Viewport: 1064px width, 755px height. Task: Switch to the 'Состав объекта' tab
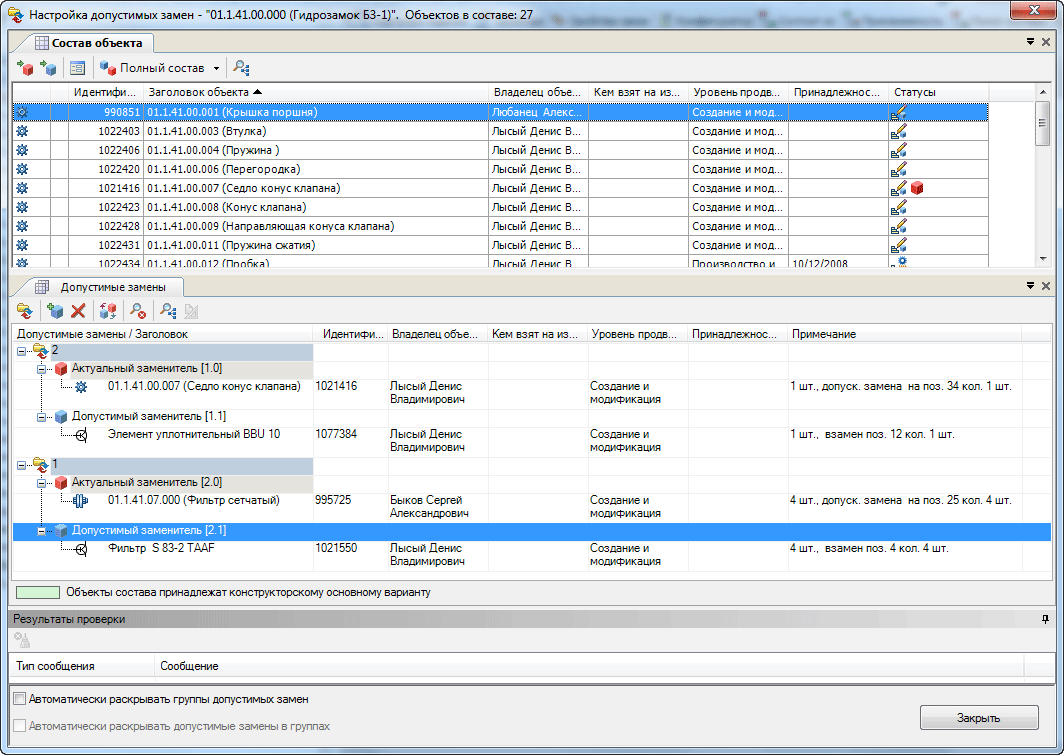tap(88, 42)
